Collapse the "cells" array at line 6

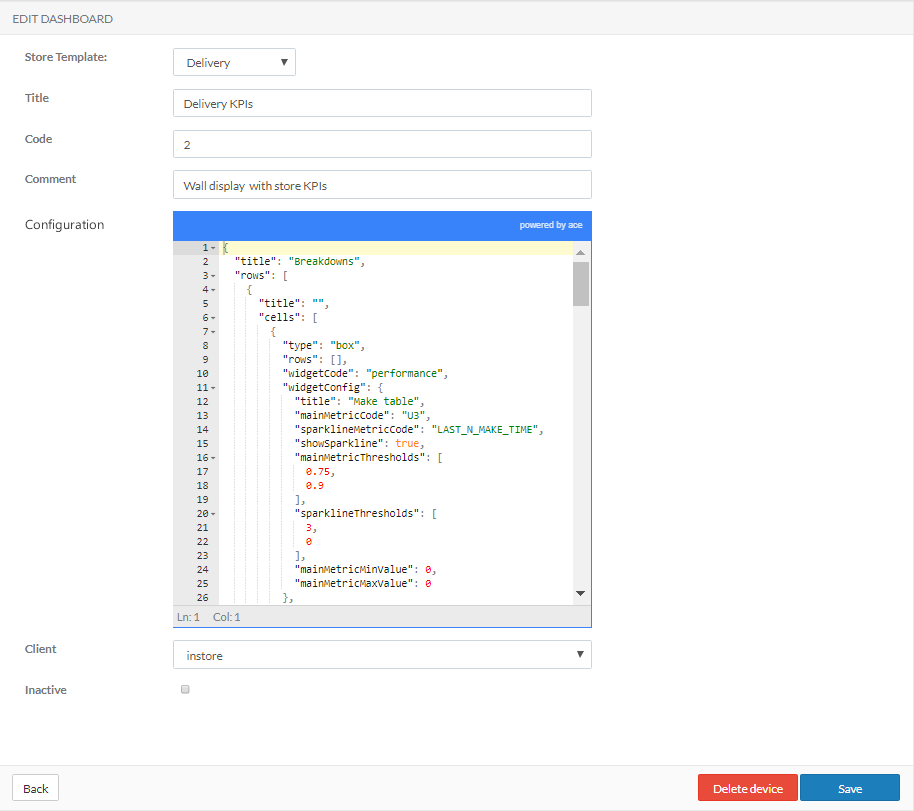click(x=213, y=318)
